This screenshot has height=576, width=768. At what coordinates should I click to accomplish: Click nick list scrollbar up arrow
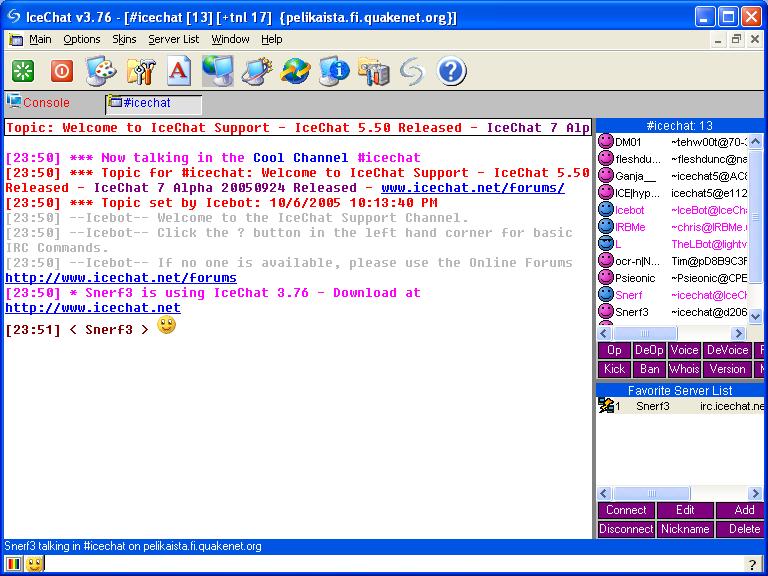[x=755, y=141]
